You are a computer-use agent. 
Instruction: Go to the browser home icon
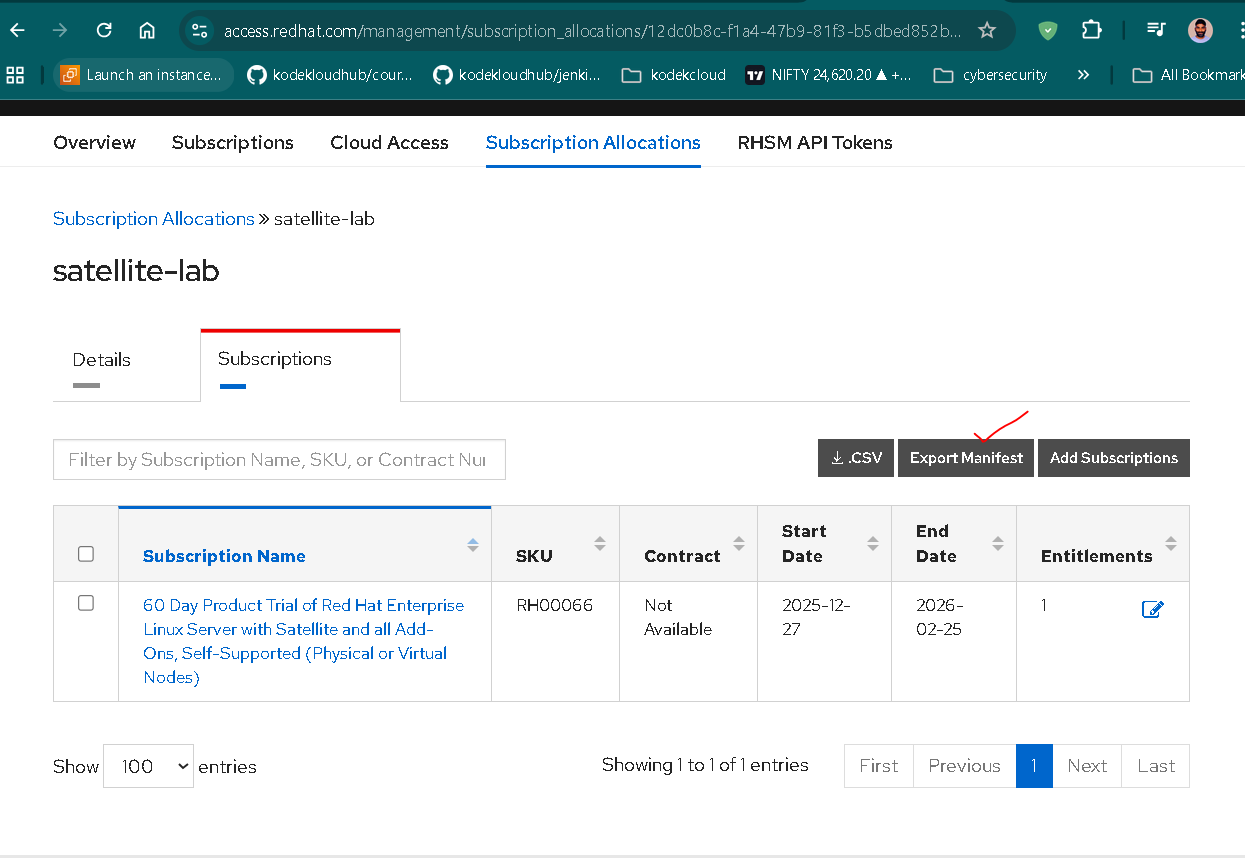147,30
